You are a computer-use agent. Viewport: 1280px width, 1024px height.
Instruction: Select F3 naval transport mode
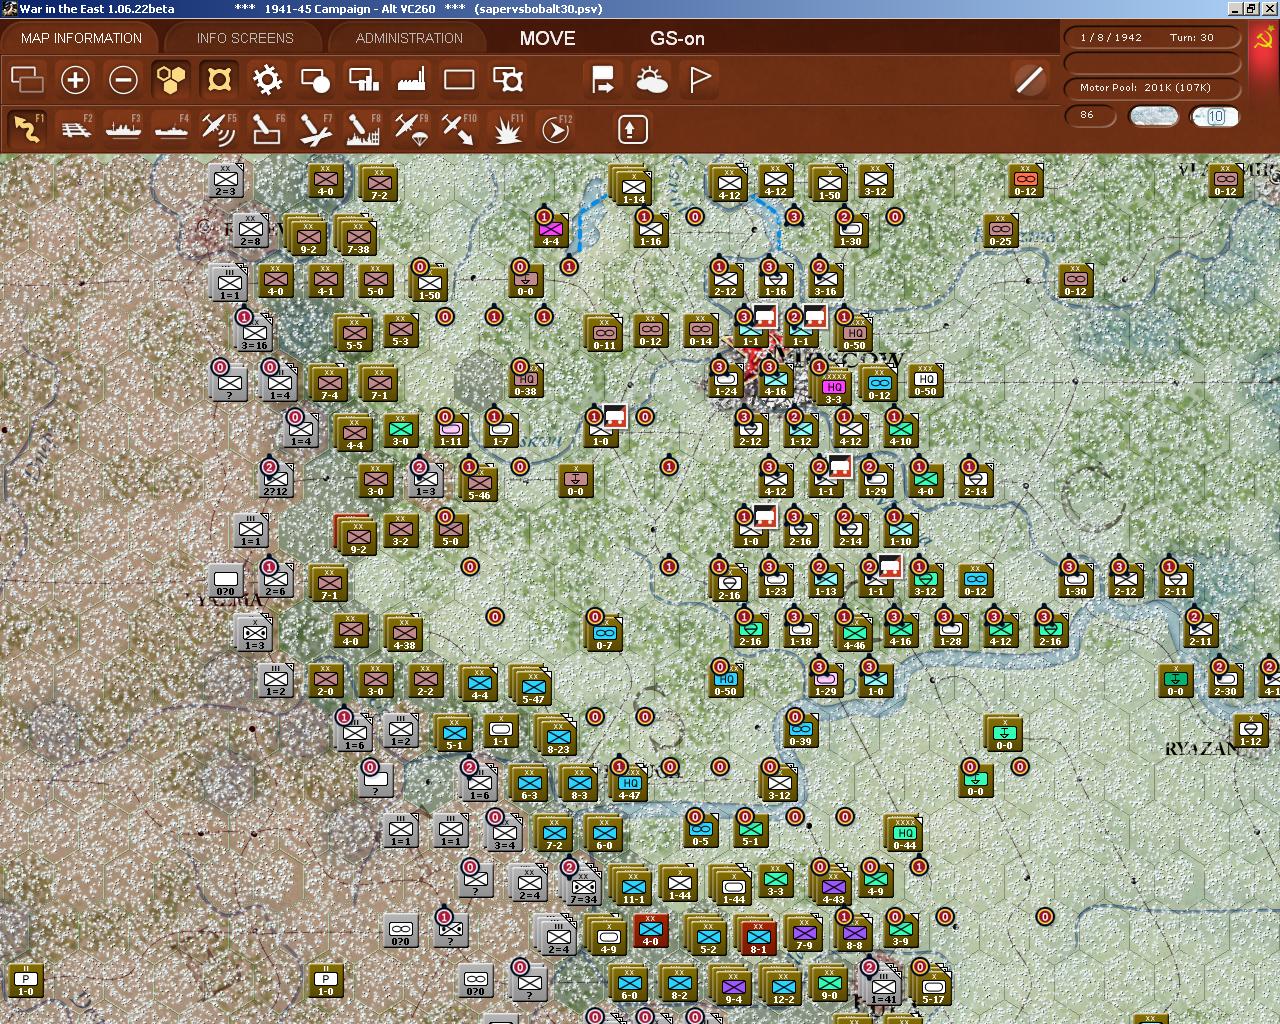pos(123,129)
